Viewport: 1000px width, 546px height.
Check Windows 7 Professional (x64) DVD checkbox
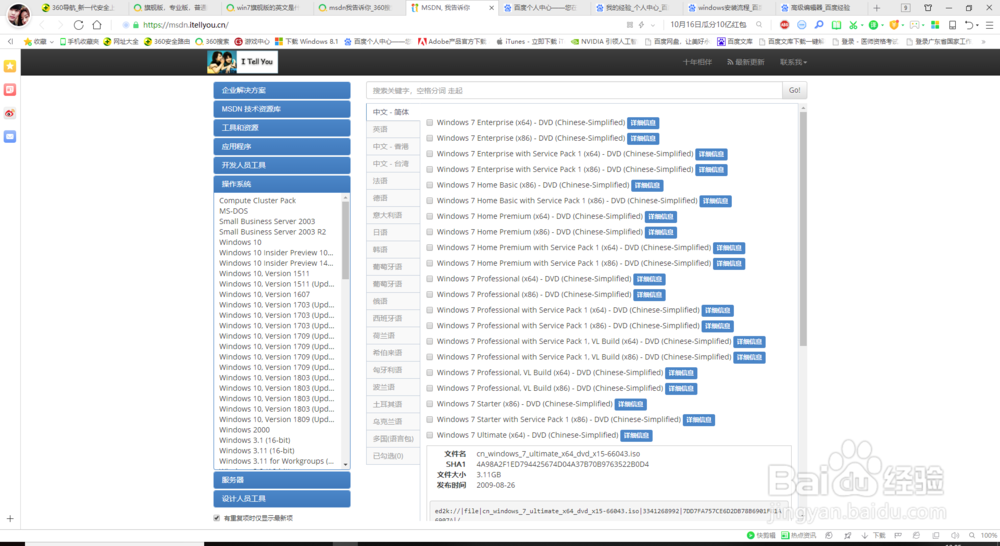[x=430, y=279]
